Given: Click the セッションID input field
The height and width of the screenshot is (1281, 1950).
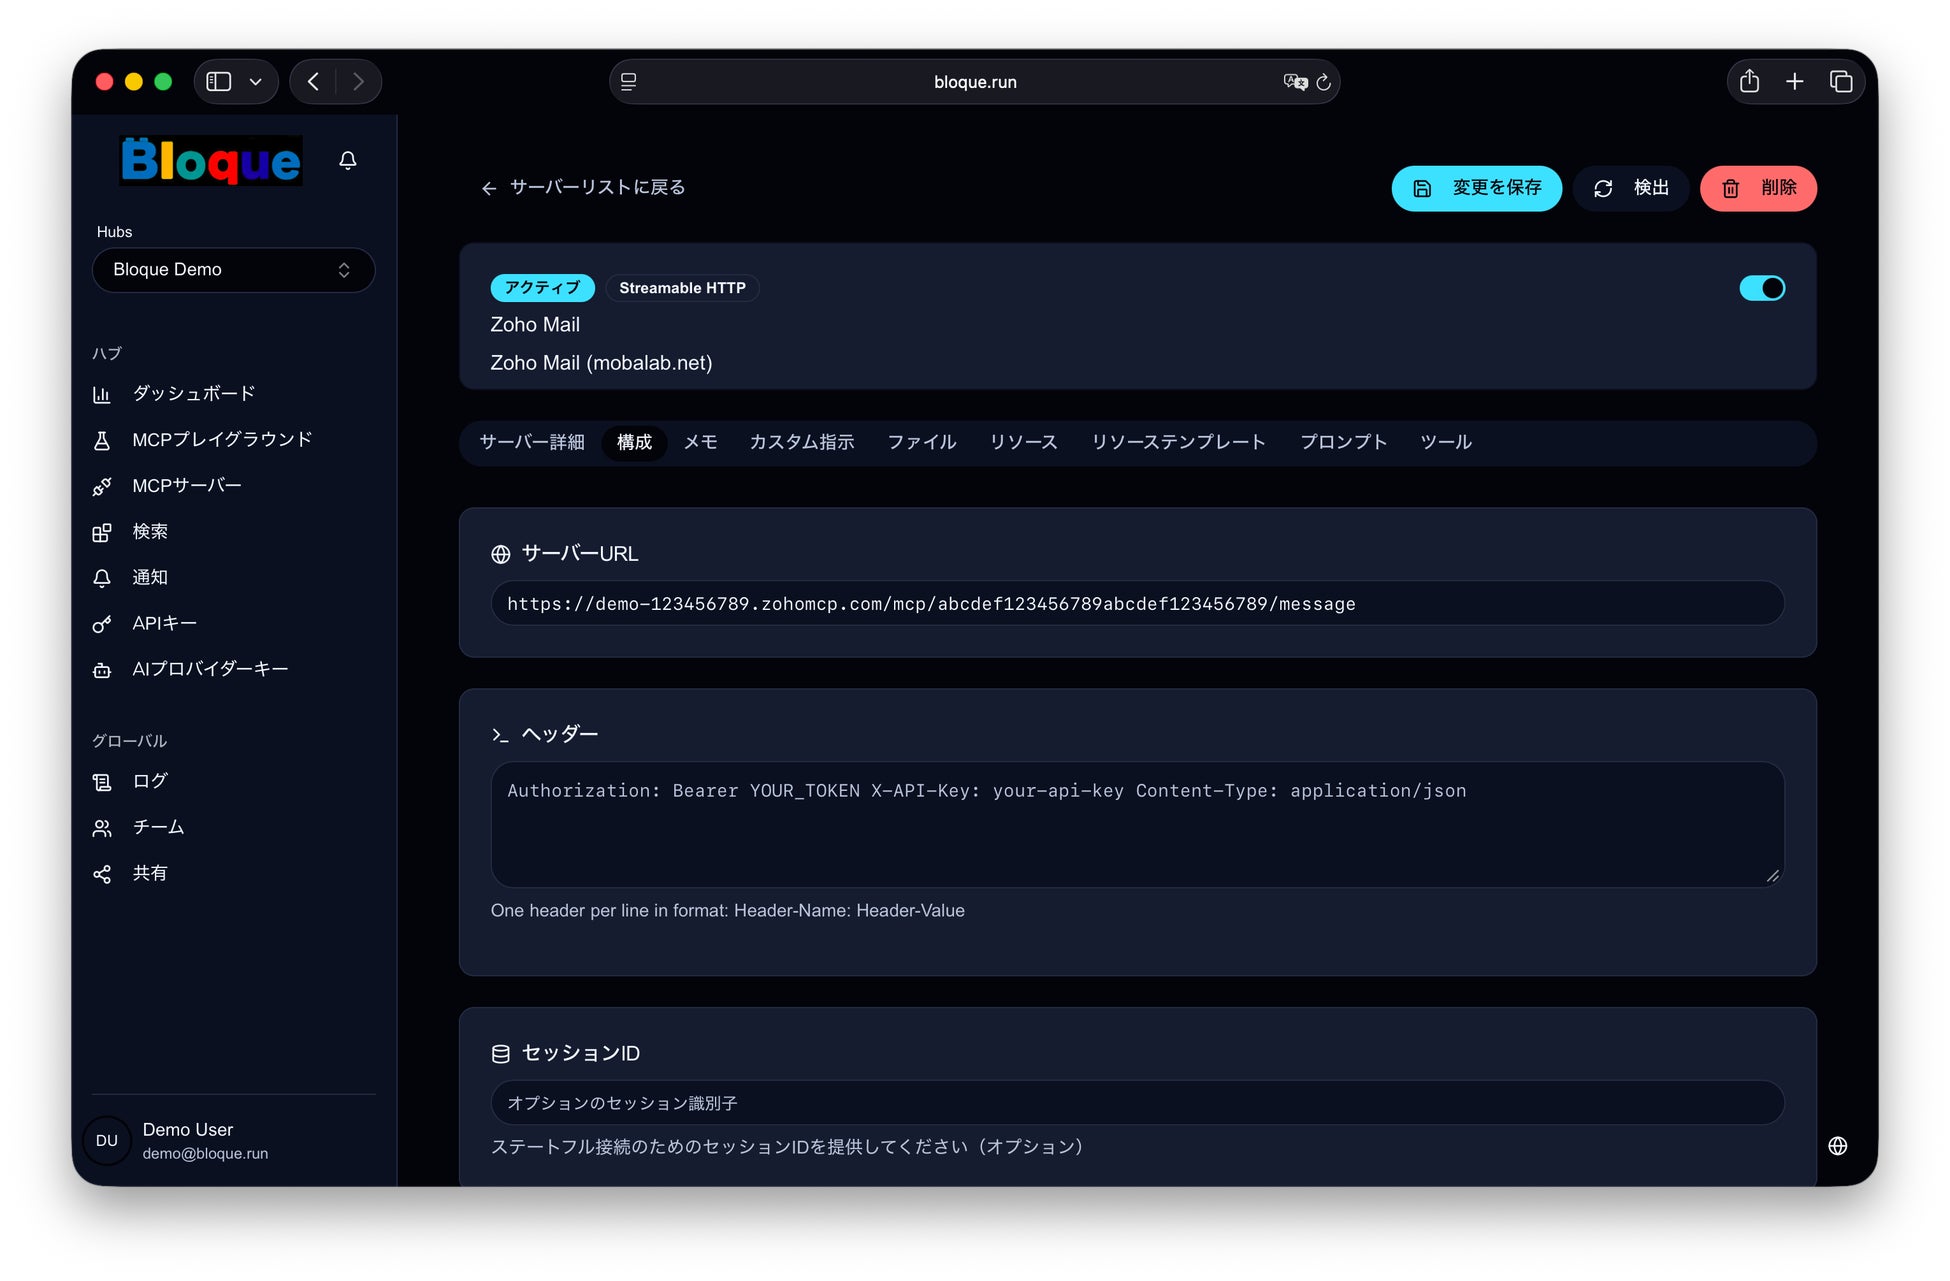Looking at the screenshot, I should point(1137,1103).
